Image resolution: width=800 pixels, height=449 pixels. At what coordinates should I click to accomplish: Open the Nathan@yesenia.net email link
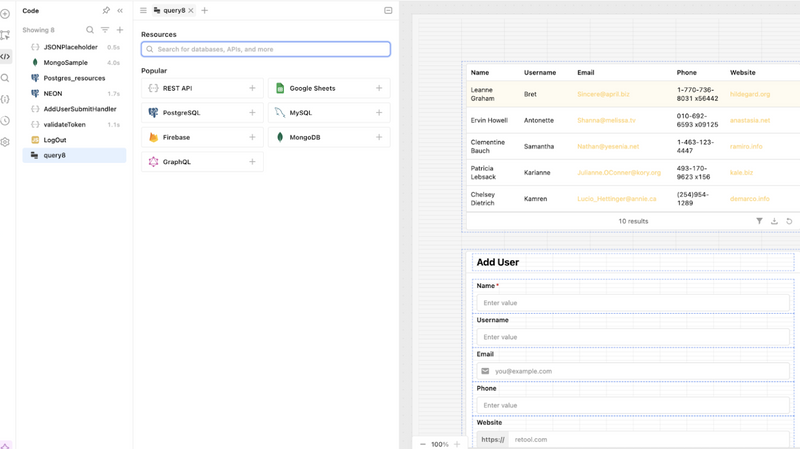click(x=608, y=146)
